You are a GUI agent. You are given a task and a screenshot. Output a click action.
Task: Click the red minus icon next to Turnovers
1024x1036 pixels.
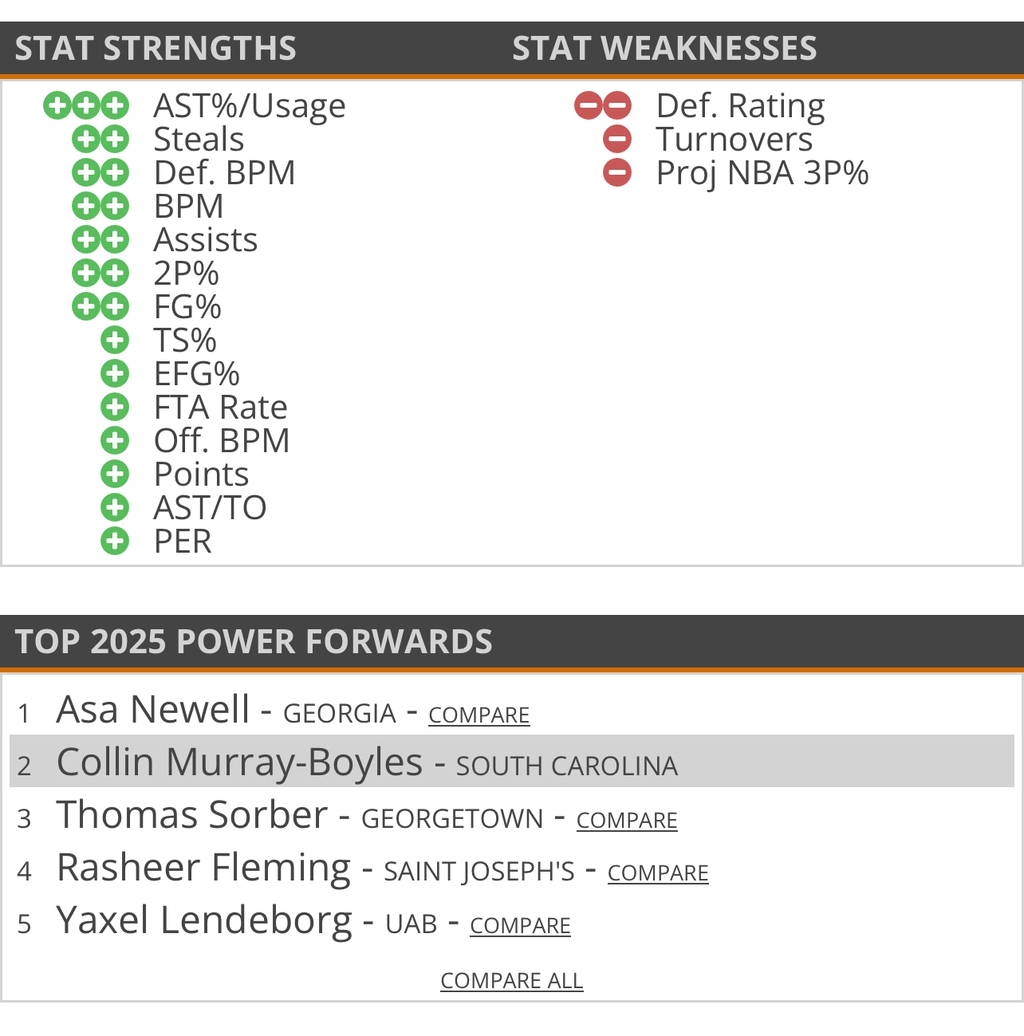point(617,140)
